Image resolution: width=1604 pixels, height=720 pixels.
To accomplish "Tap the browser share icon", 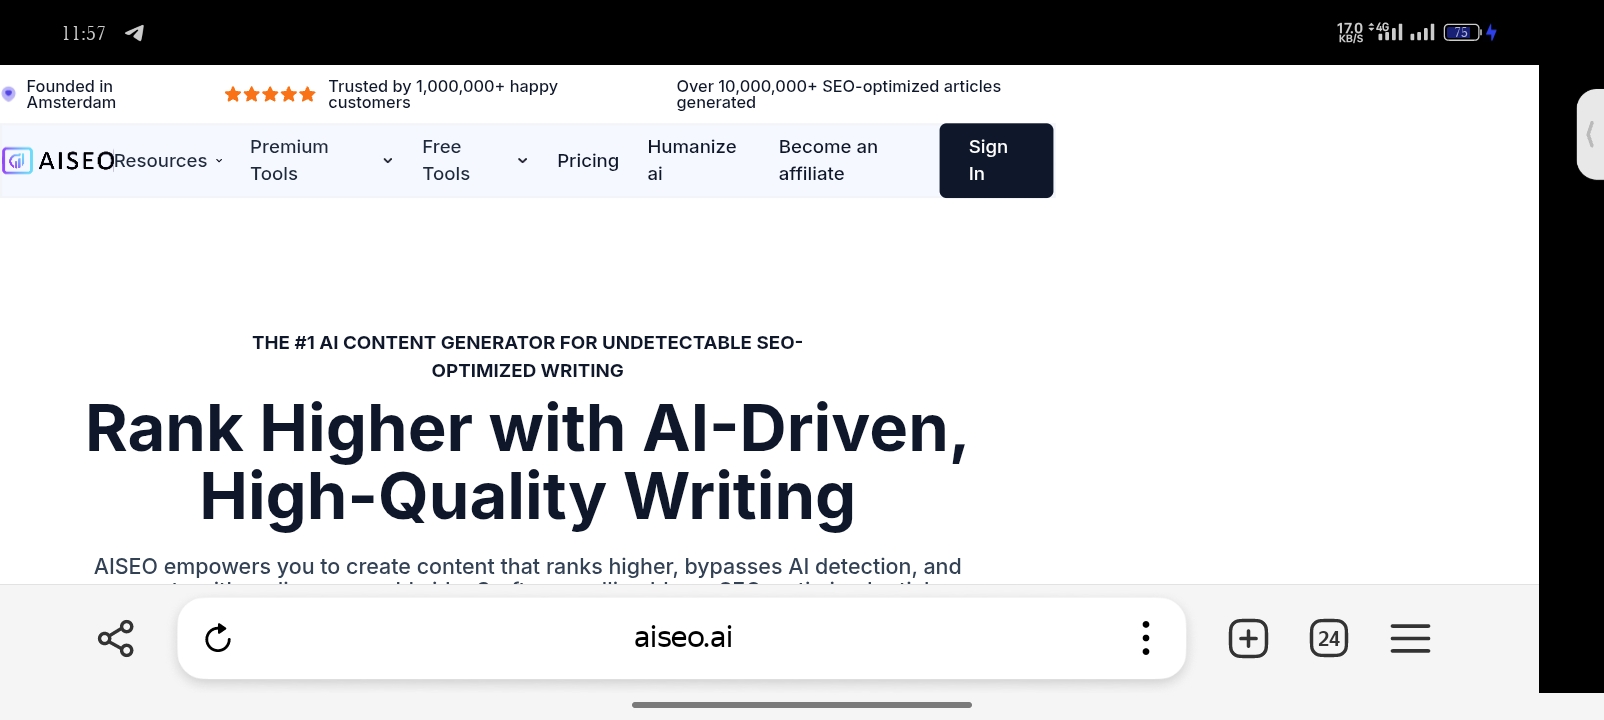I will tap(116, 638).
